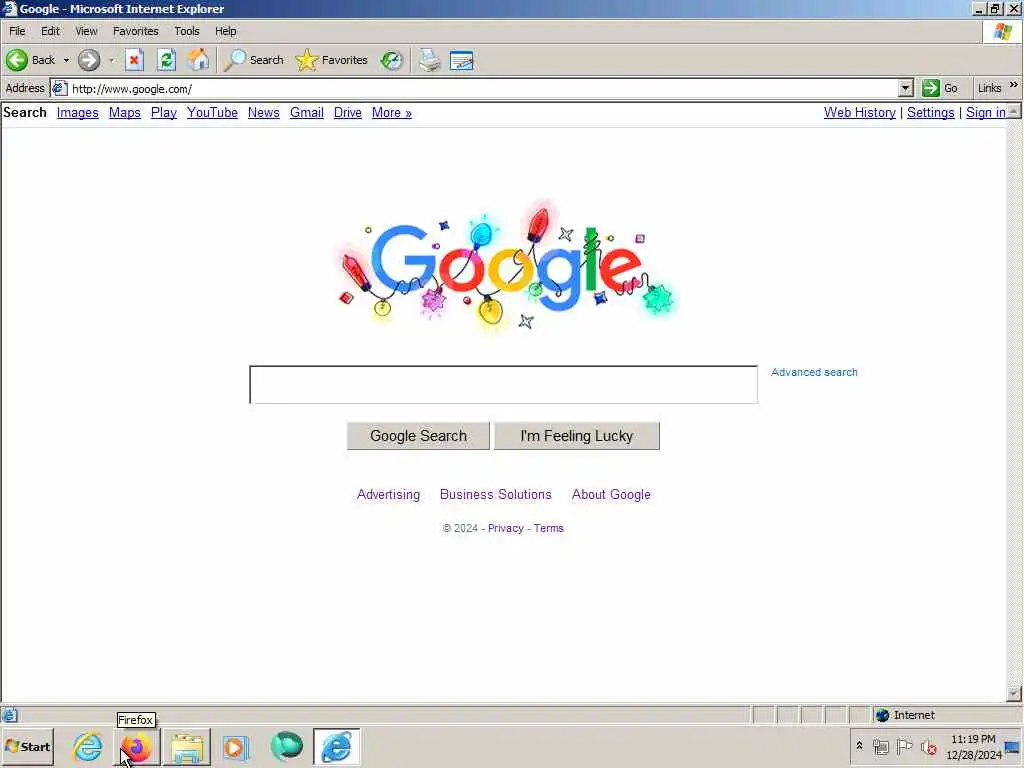
Task: Open Google Settings link
Action: click(931, 112)
